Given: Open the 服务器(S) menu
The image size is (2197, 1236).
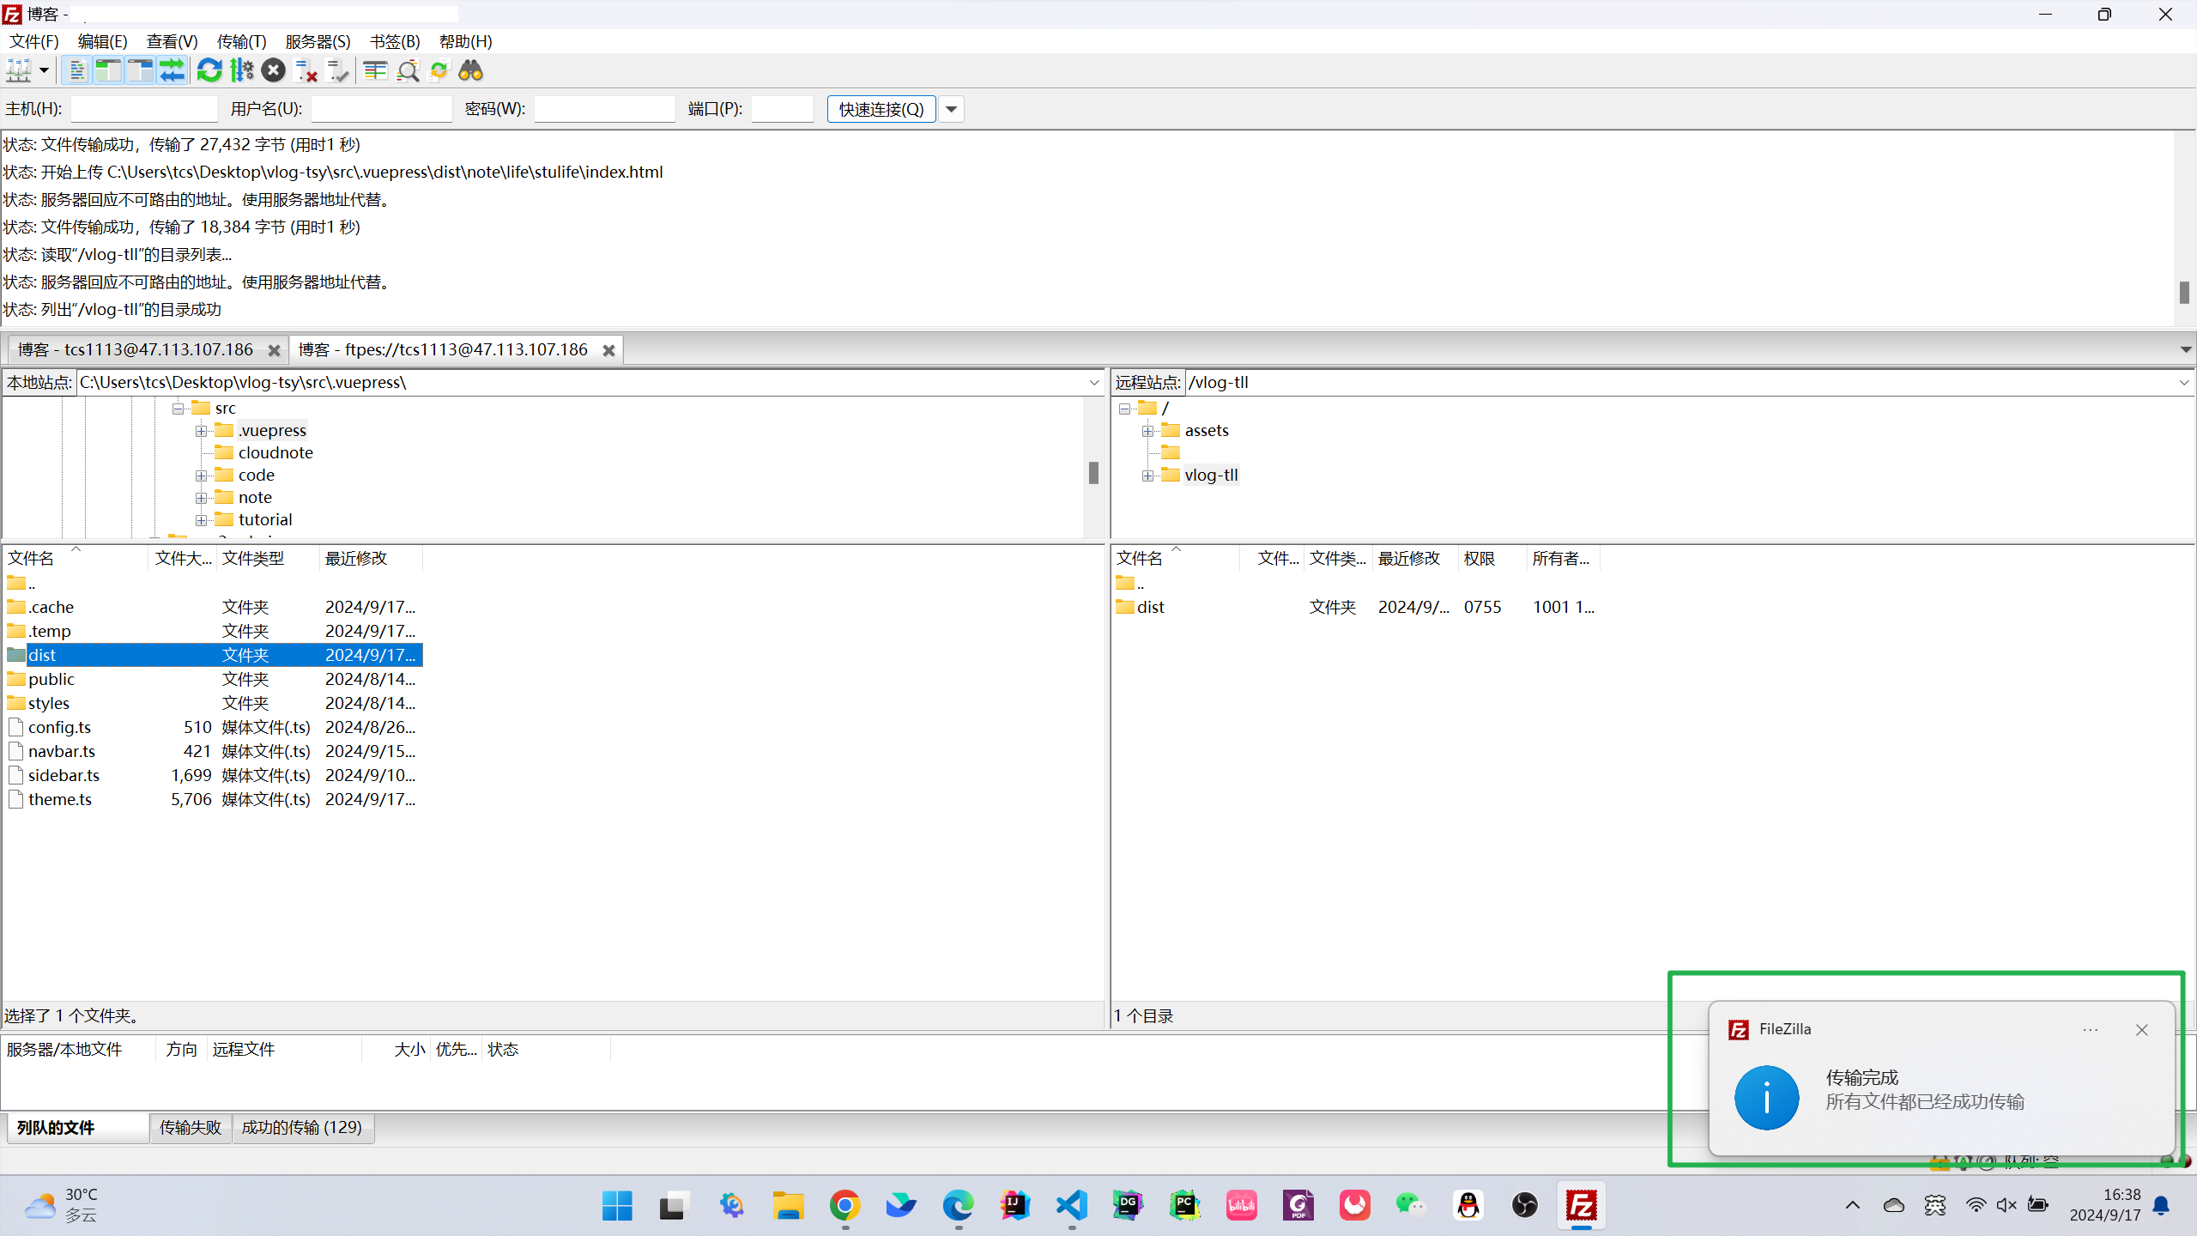Looking at the screenshot, I should point(317,41).
